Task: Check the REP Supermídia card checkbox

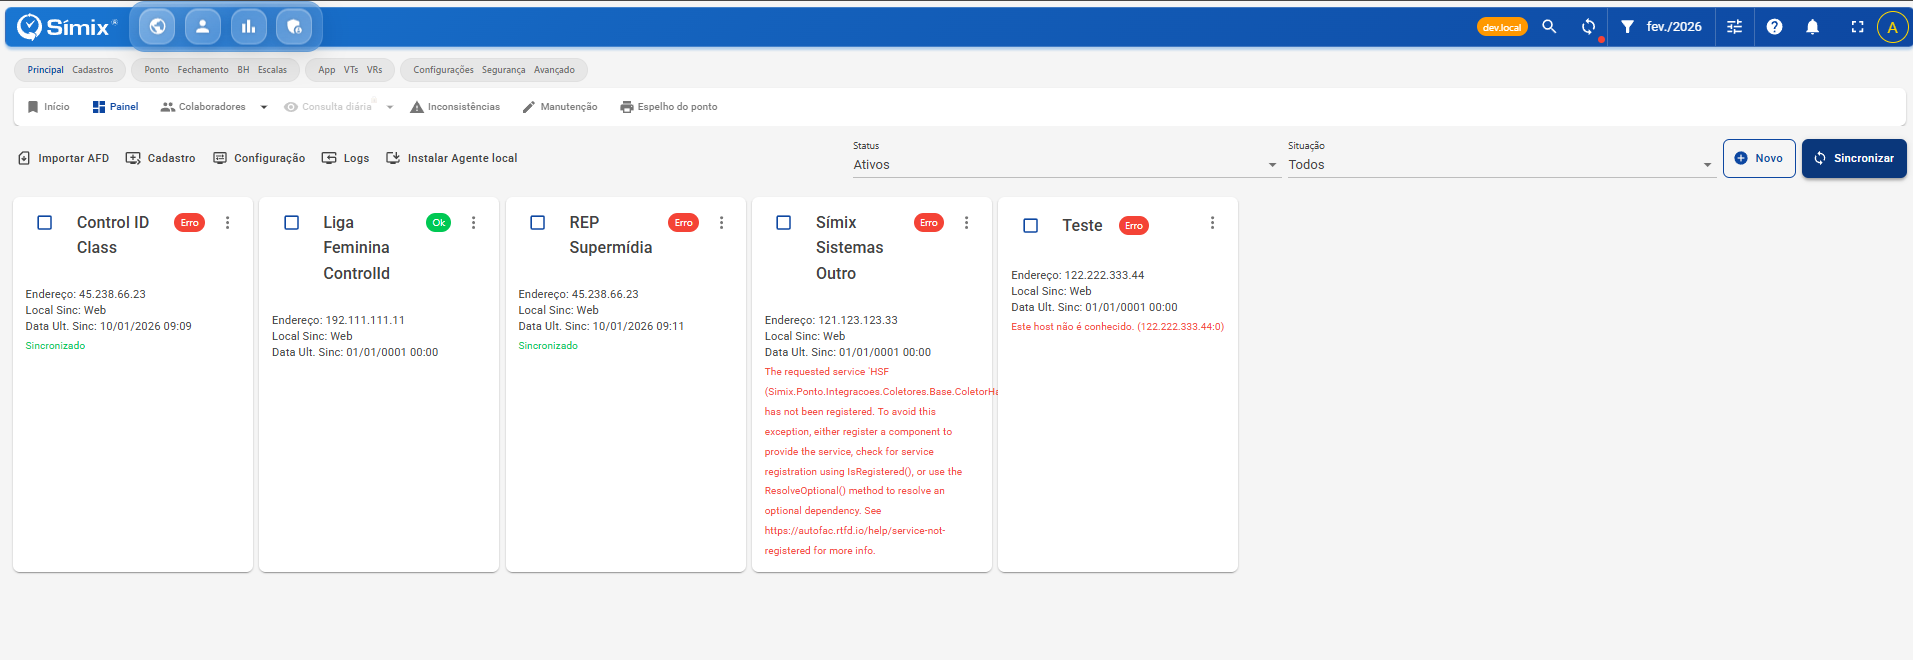Action: tap(538, 223)
